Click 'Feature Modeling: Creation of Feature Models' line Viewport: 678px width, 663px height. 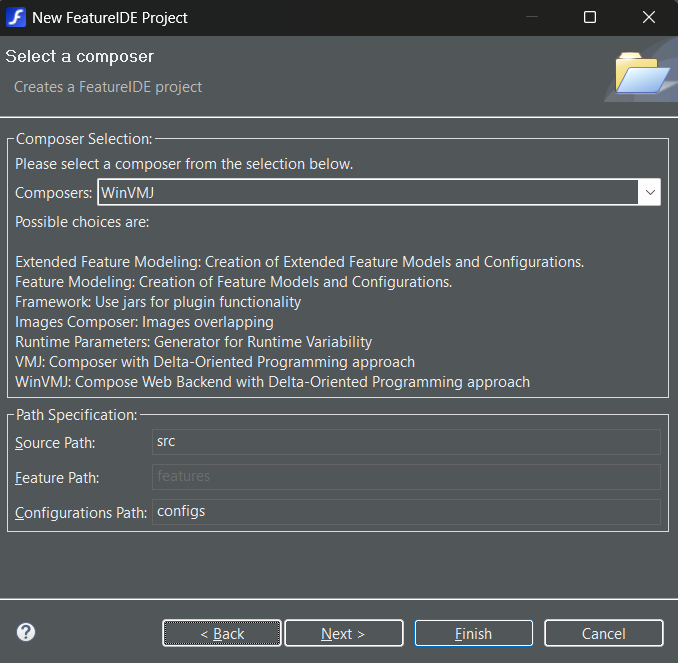pos(233,282)
